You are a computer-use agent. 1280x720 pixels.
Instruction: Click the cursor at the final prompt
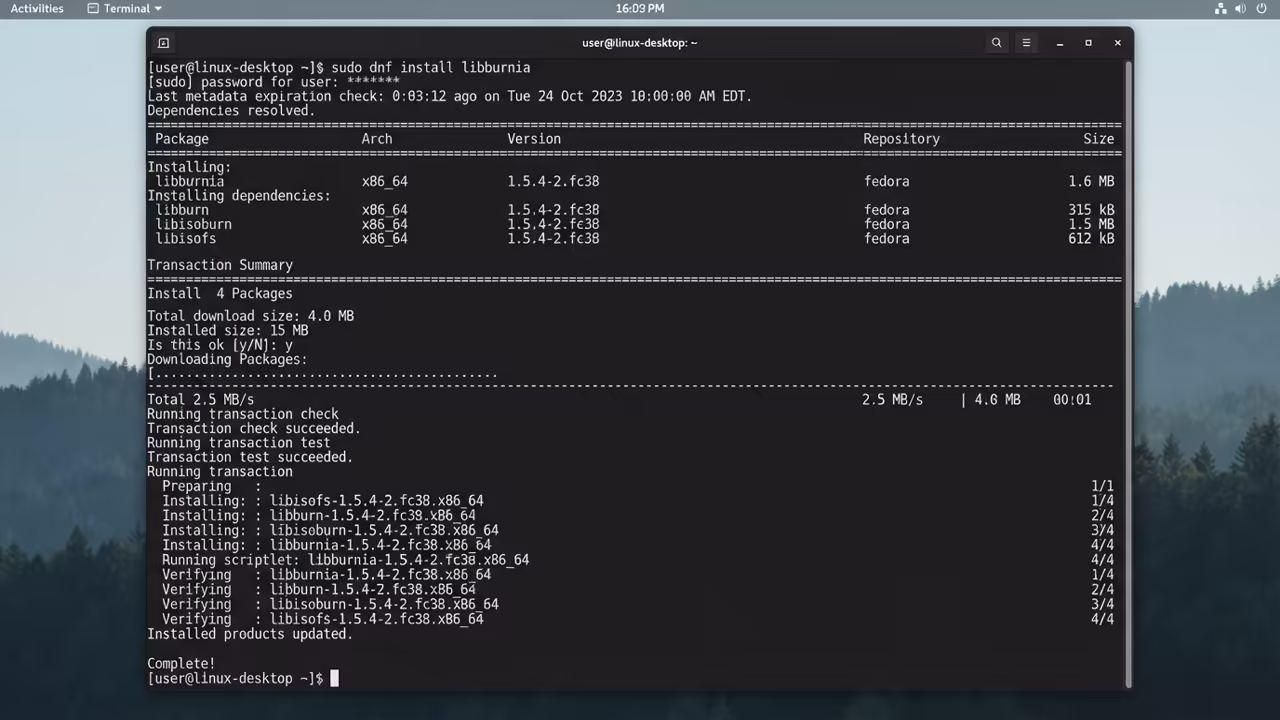(335, 679)
